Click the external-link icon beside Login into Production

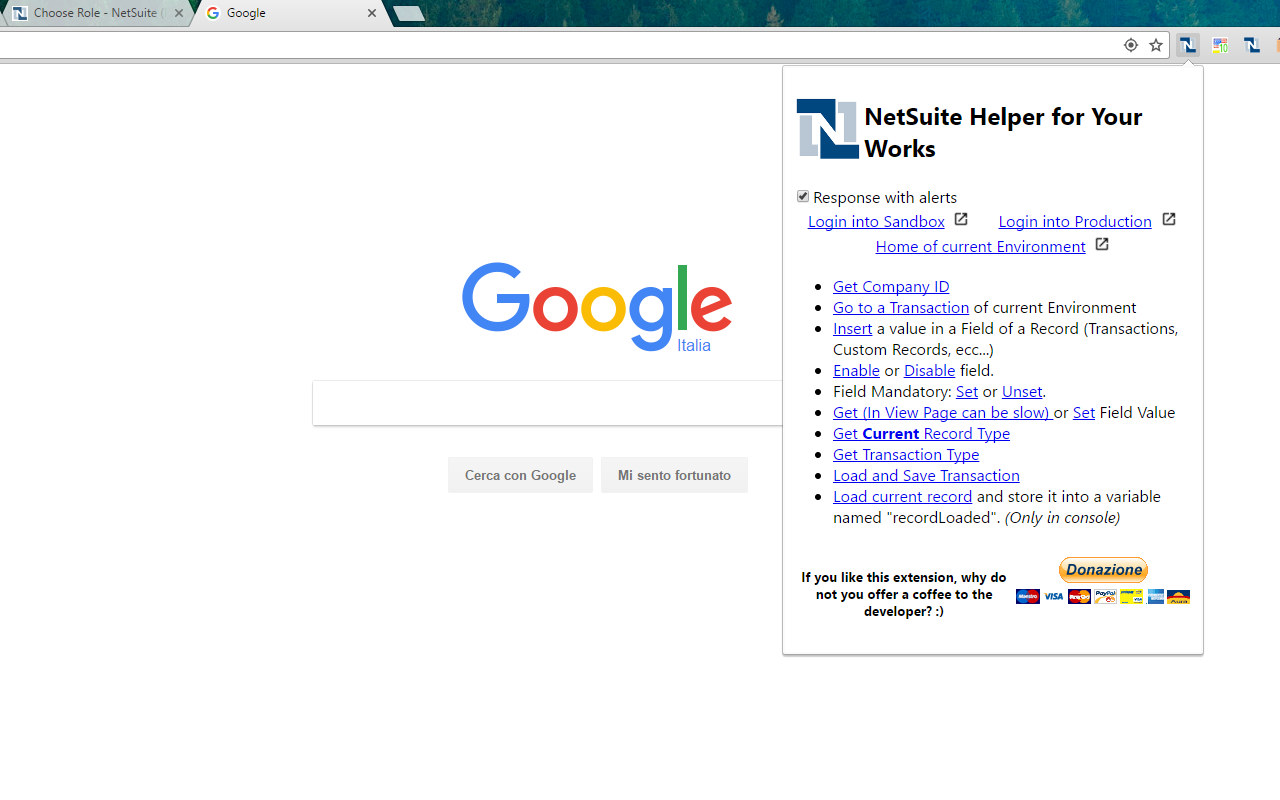1168,219
